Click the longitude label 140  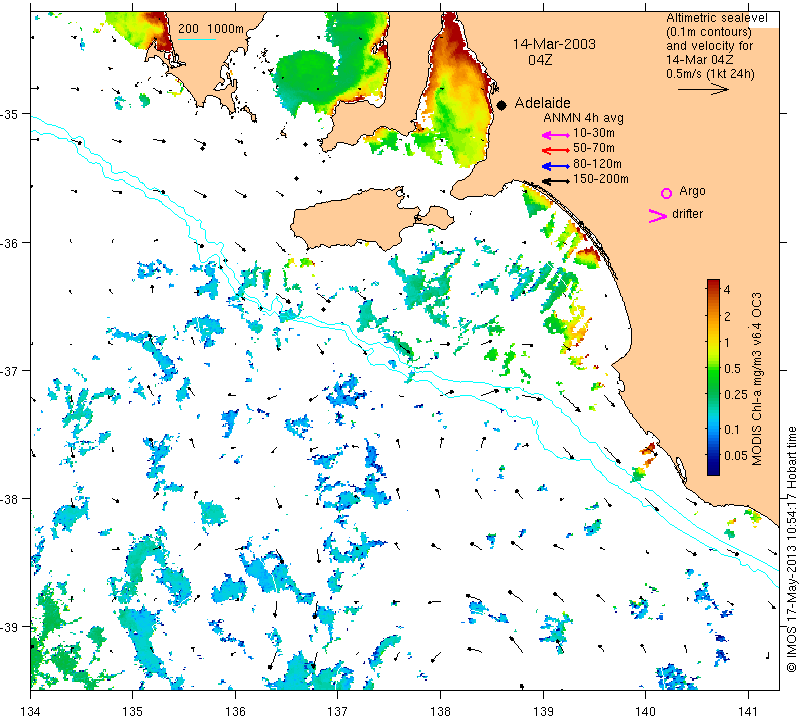pos(645,711)
